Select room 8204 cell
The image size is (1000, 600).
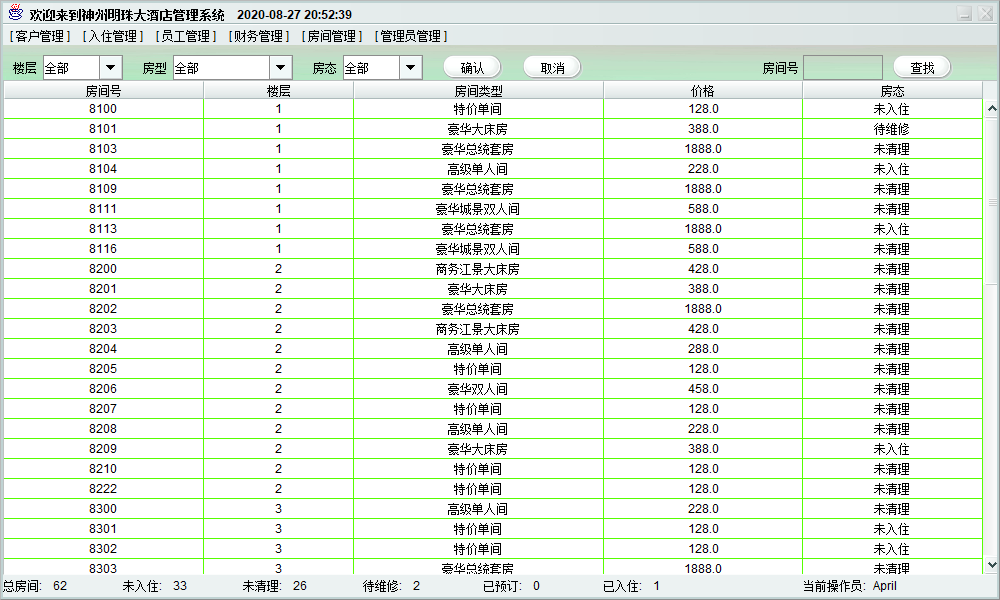click(103, 349)
